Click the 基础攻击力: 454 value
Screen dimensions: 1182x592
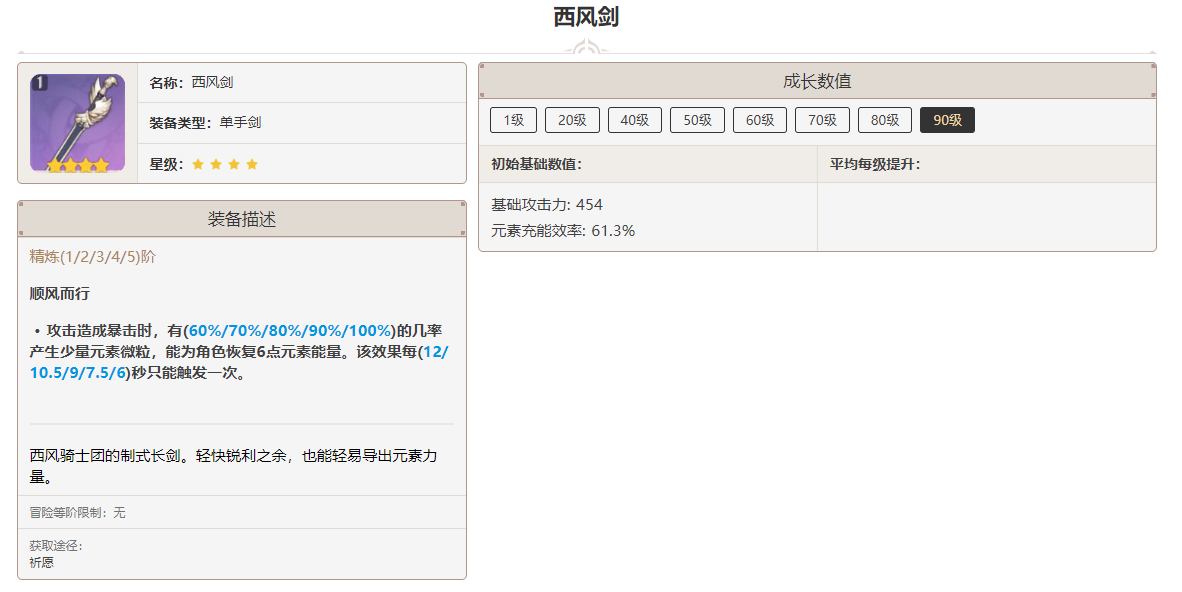(547, 204)
